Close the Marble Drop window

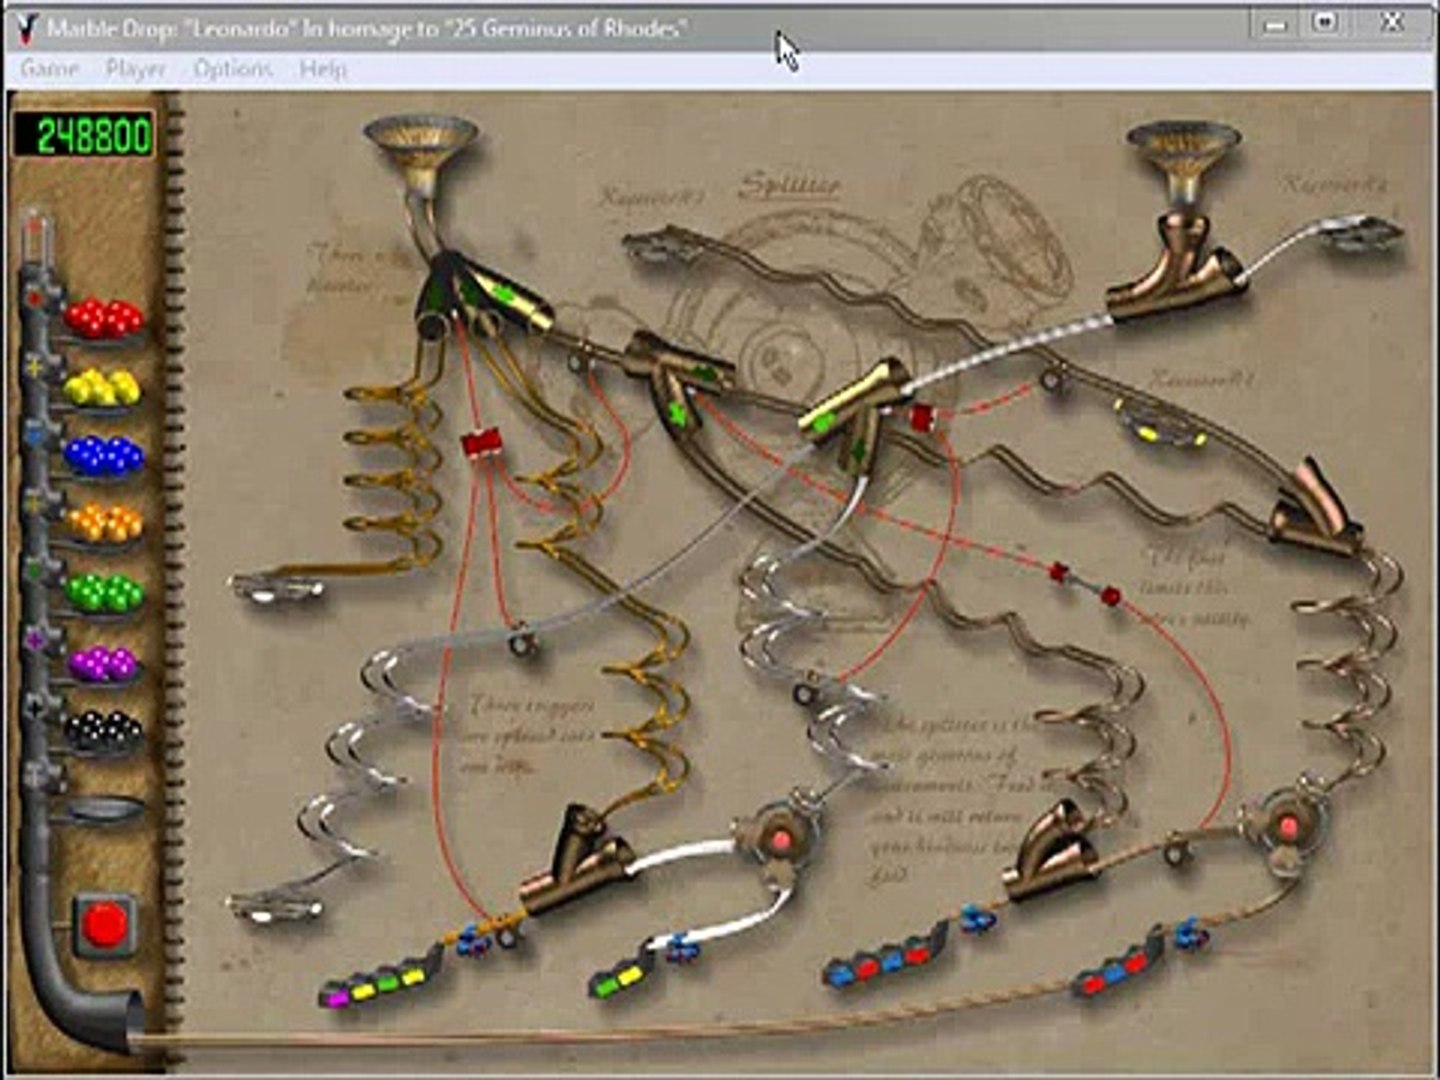coord(1392,23)
